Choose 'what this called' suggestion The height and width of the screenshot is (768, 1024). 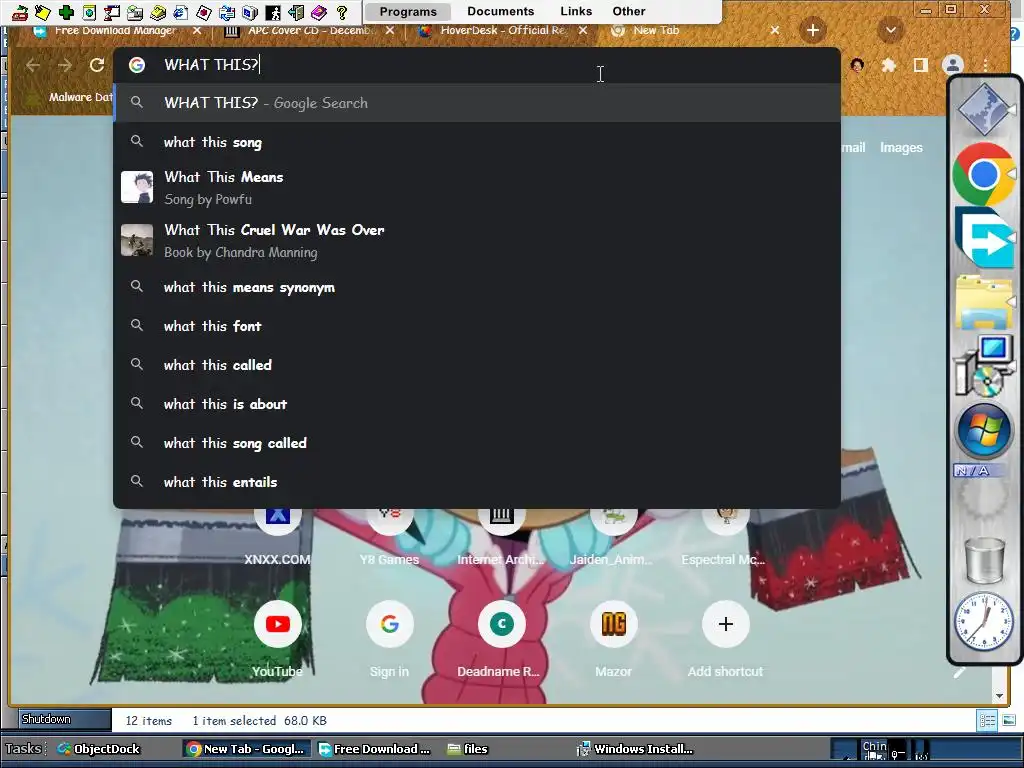[477, 365]
